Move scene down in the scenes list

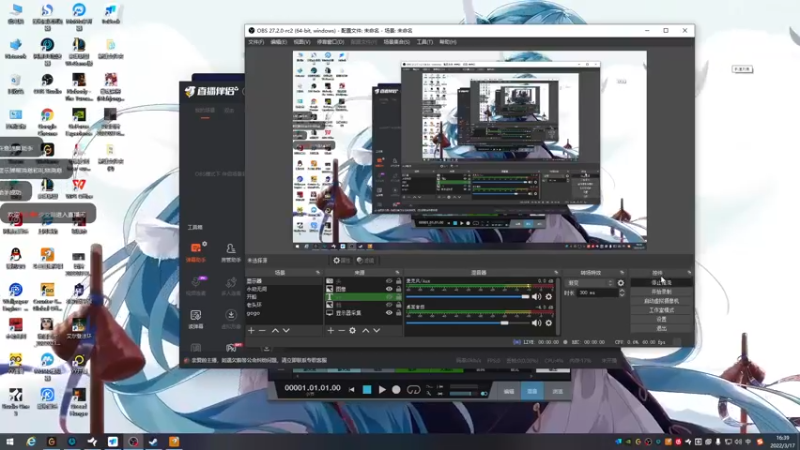(x=286, y=331)
